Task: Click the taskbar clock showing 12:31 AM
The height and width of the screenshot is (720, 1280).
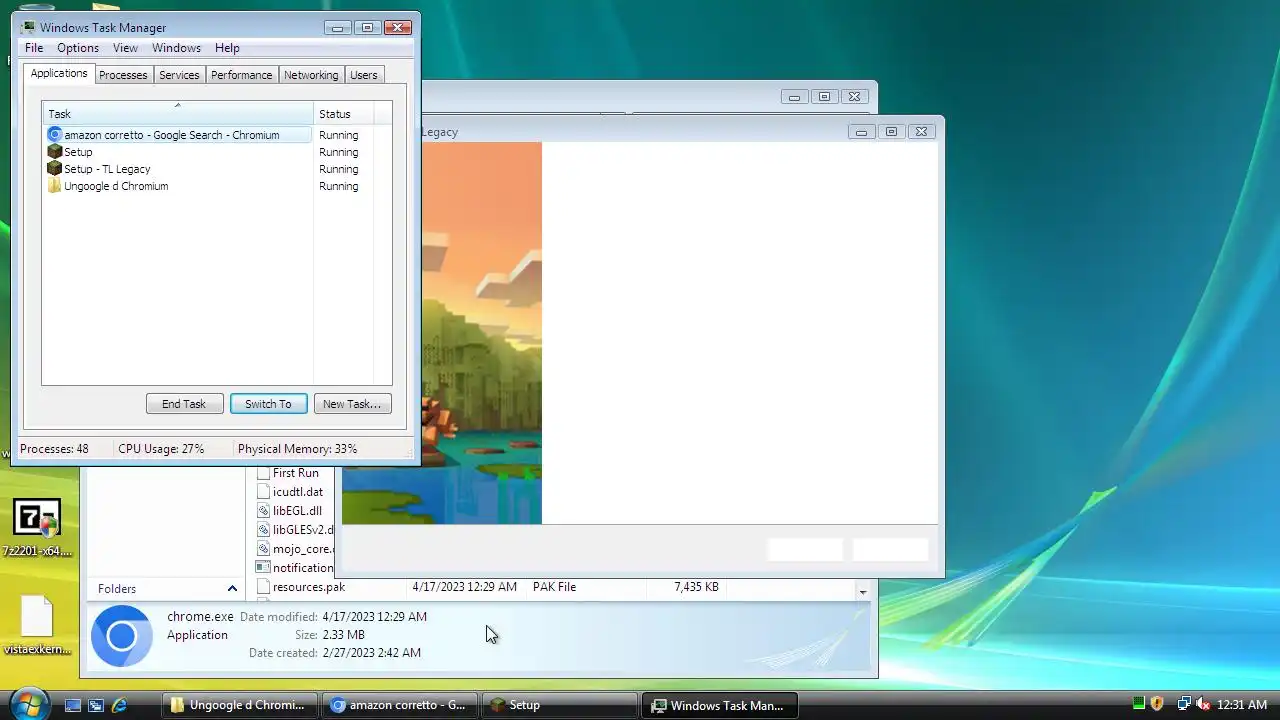Action: [1242, 705]
